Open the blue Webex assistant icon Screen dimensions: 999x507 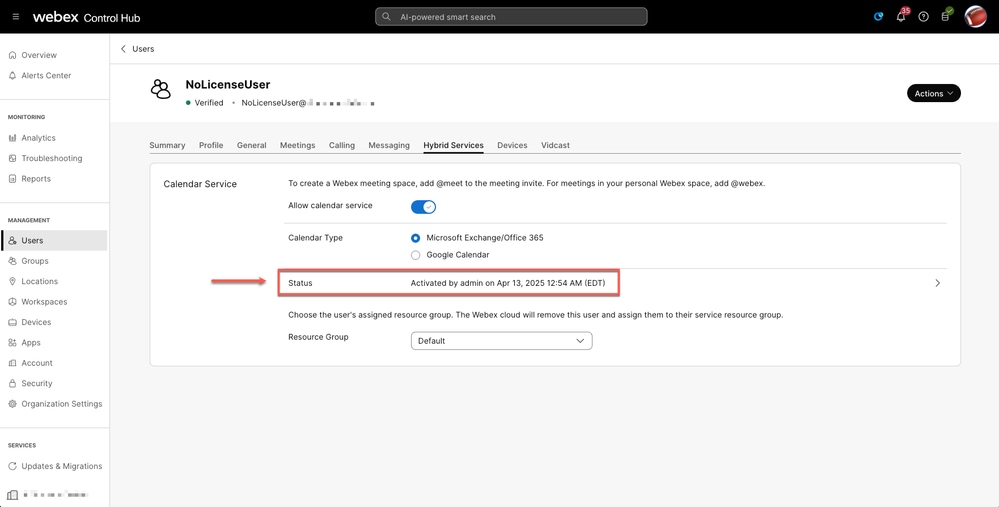tap(879, 17)
